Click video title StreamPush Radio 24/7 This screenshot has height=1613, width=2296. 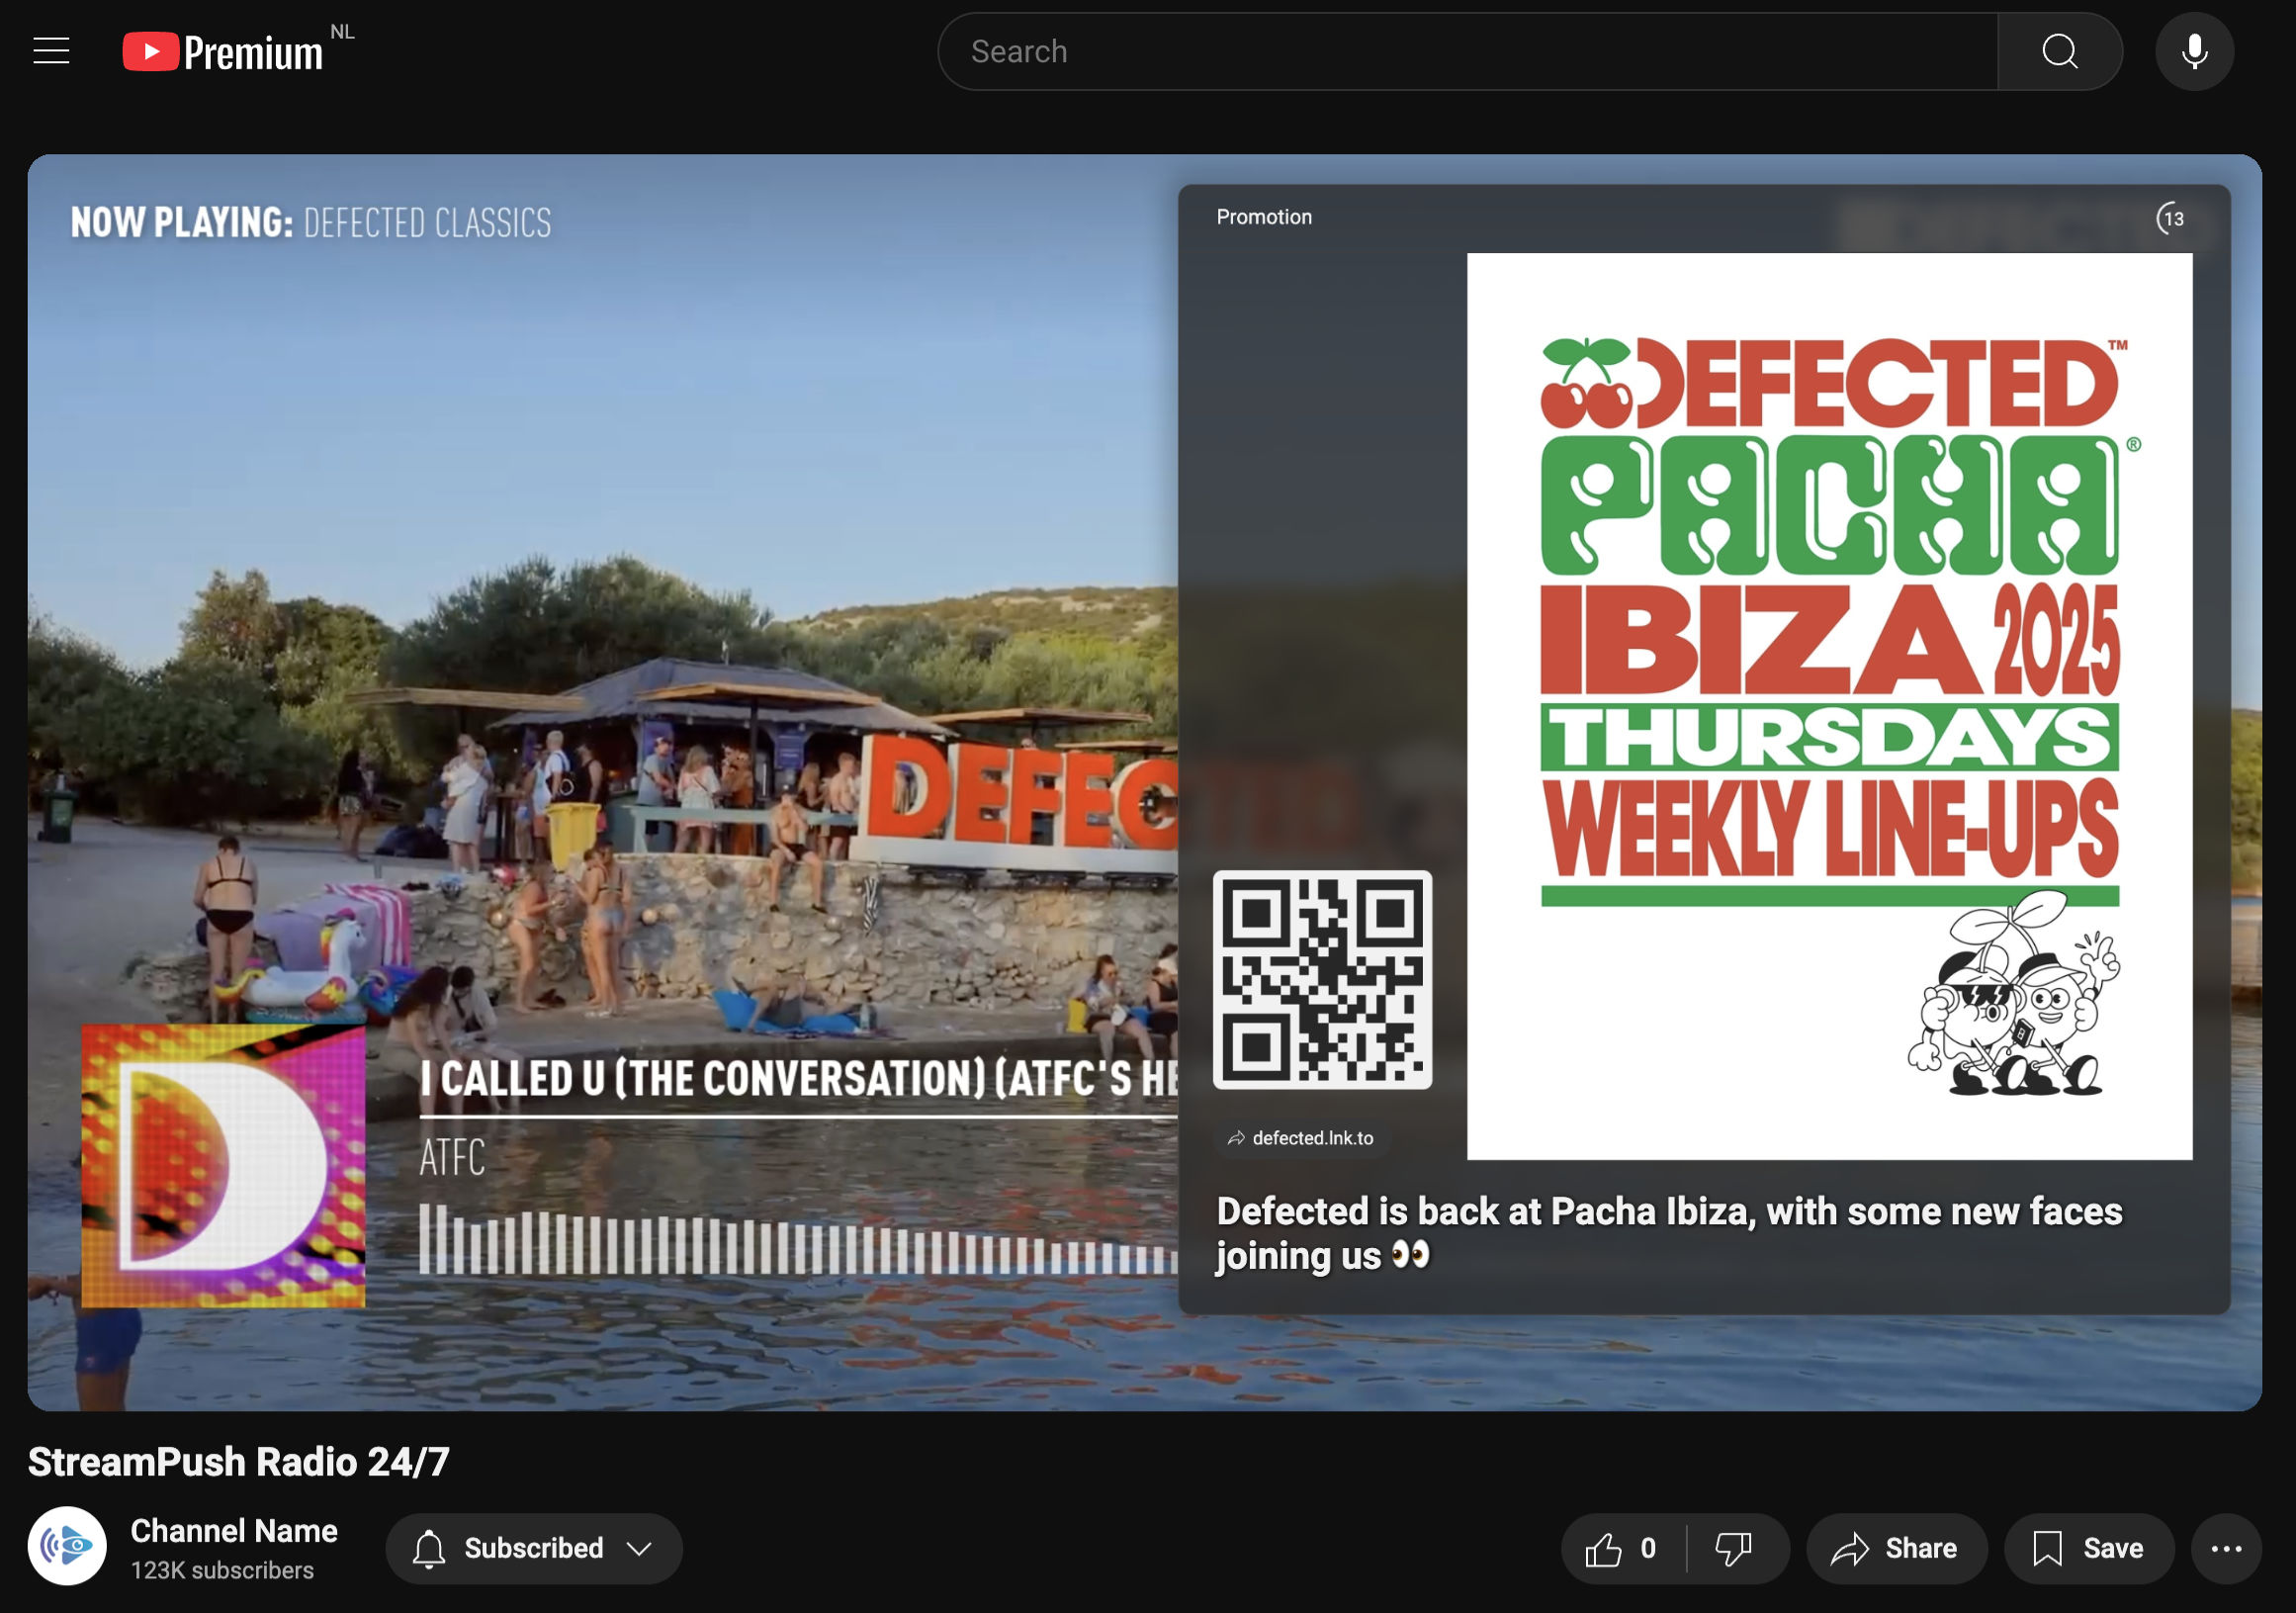239,1462
